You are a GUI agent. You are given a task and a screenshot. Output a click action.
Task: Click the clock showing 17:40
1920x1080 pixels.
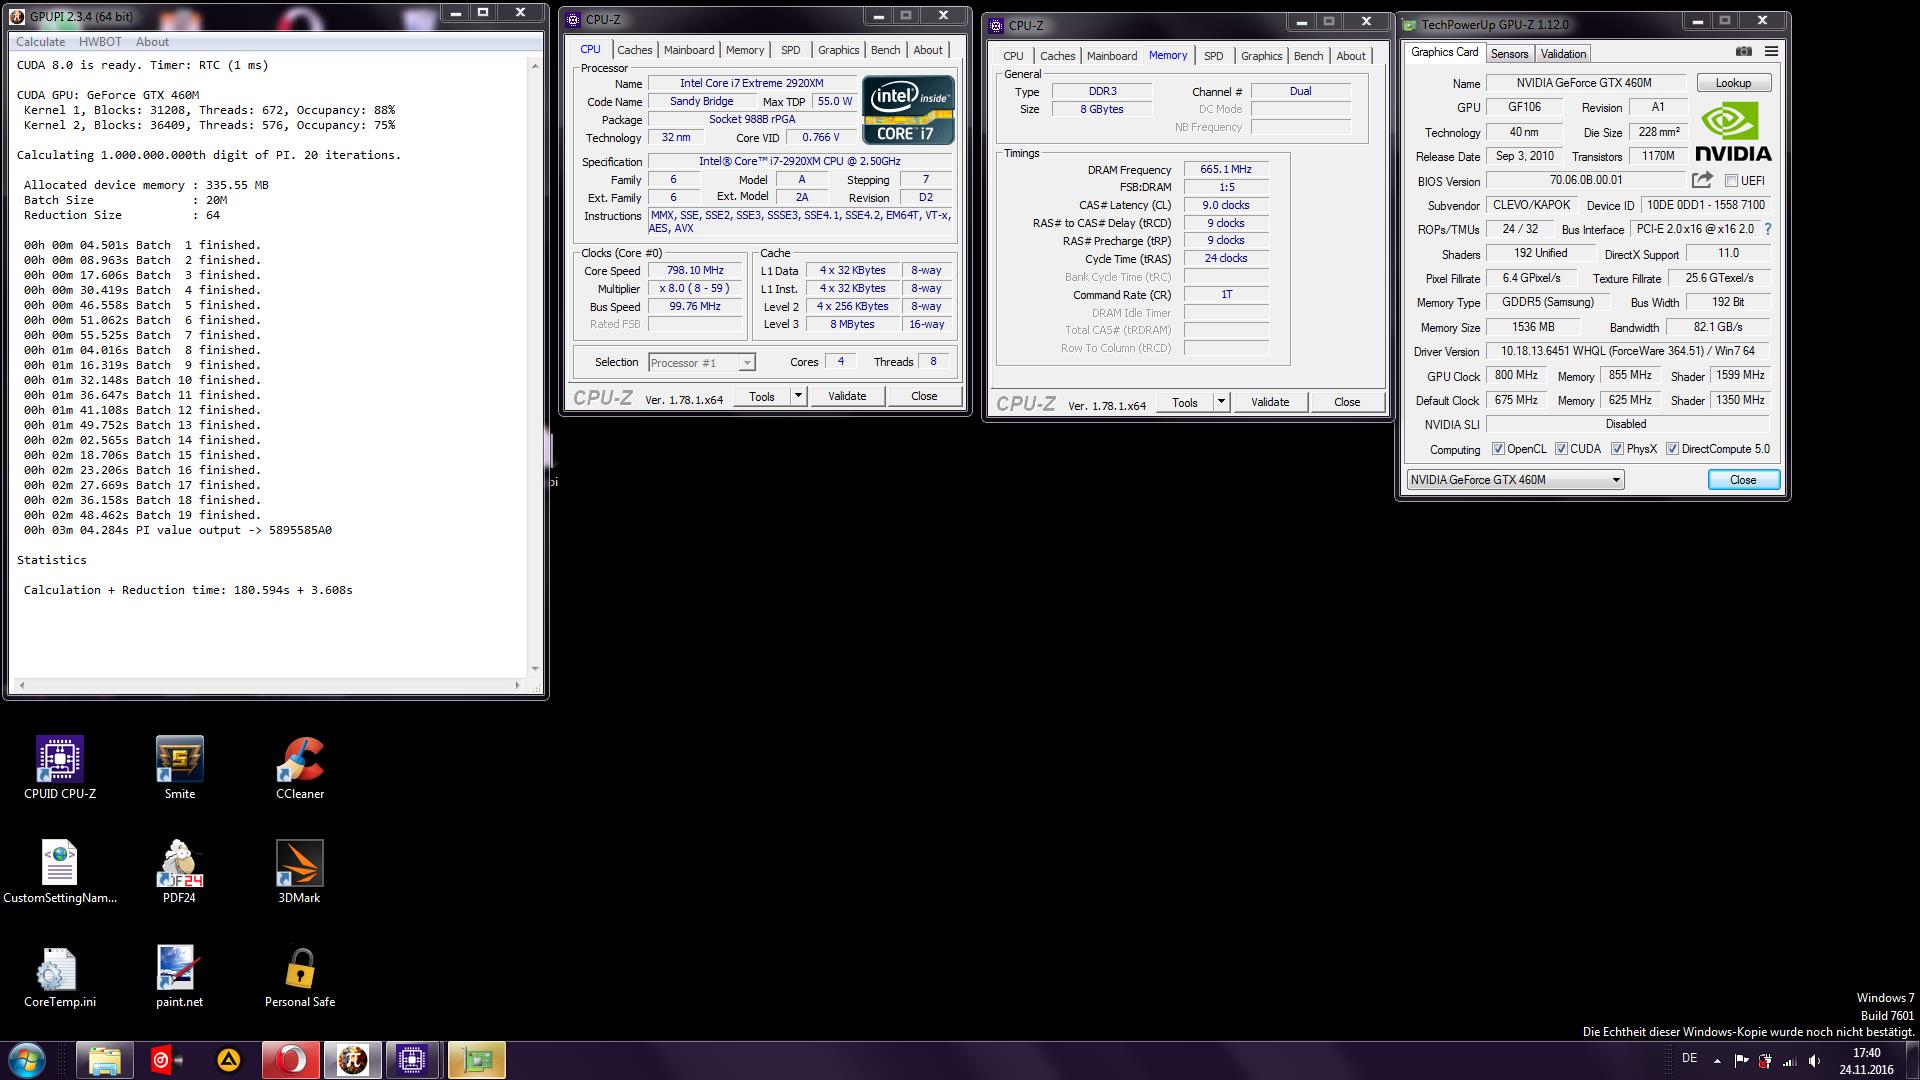(x=1866, y=1053)
